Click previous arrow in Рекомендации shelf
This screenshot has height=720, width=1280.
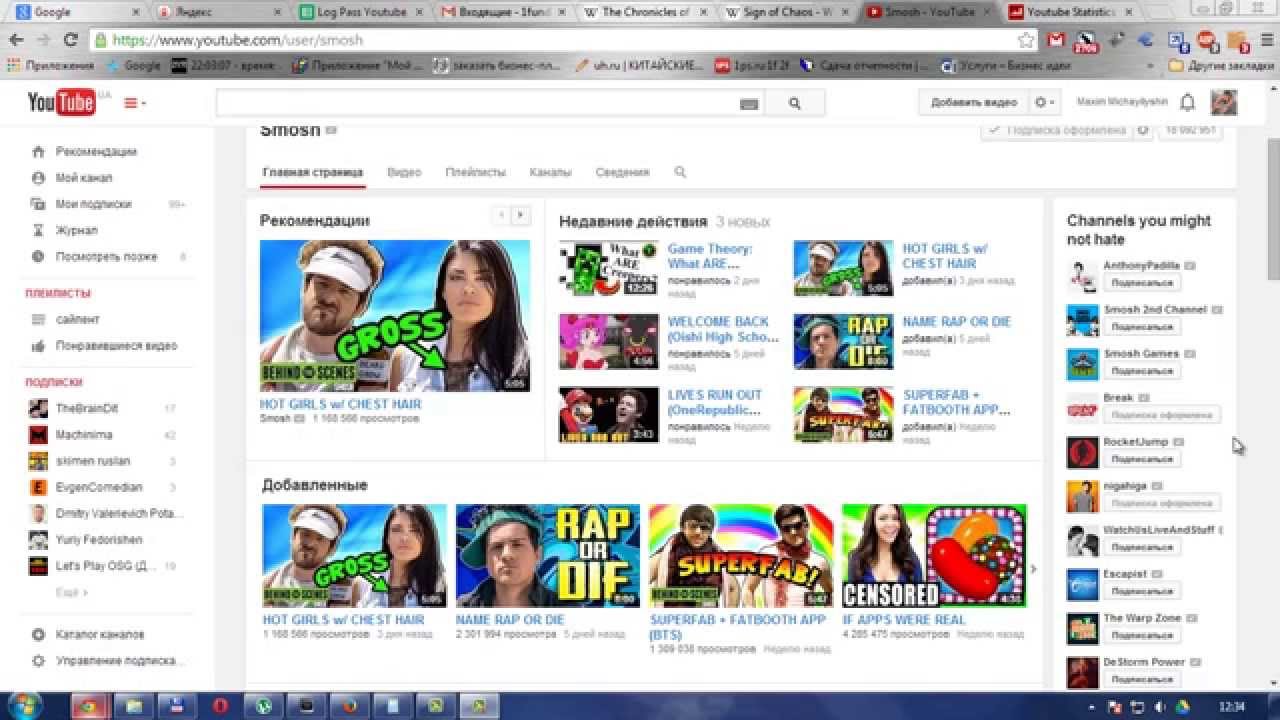[501, 215]
